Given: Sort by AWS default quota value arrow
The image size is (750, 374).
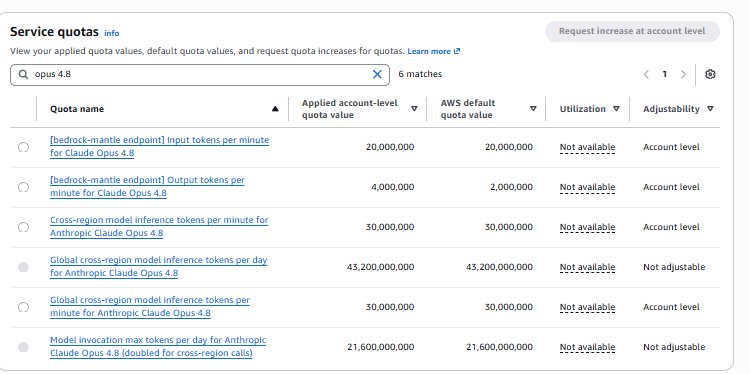Looking at the screenshot, I should pos(533,109).
